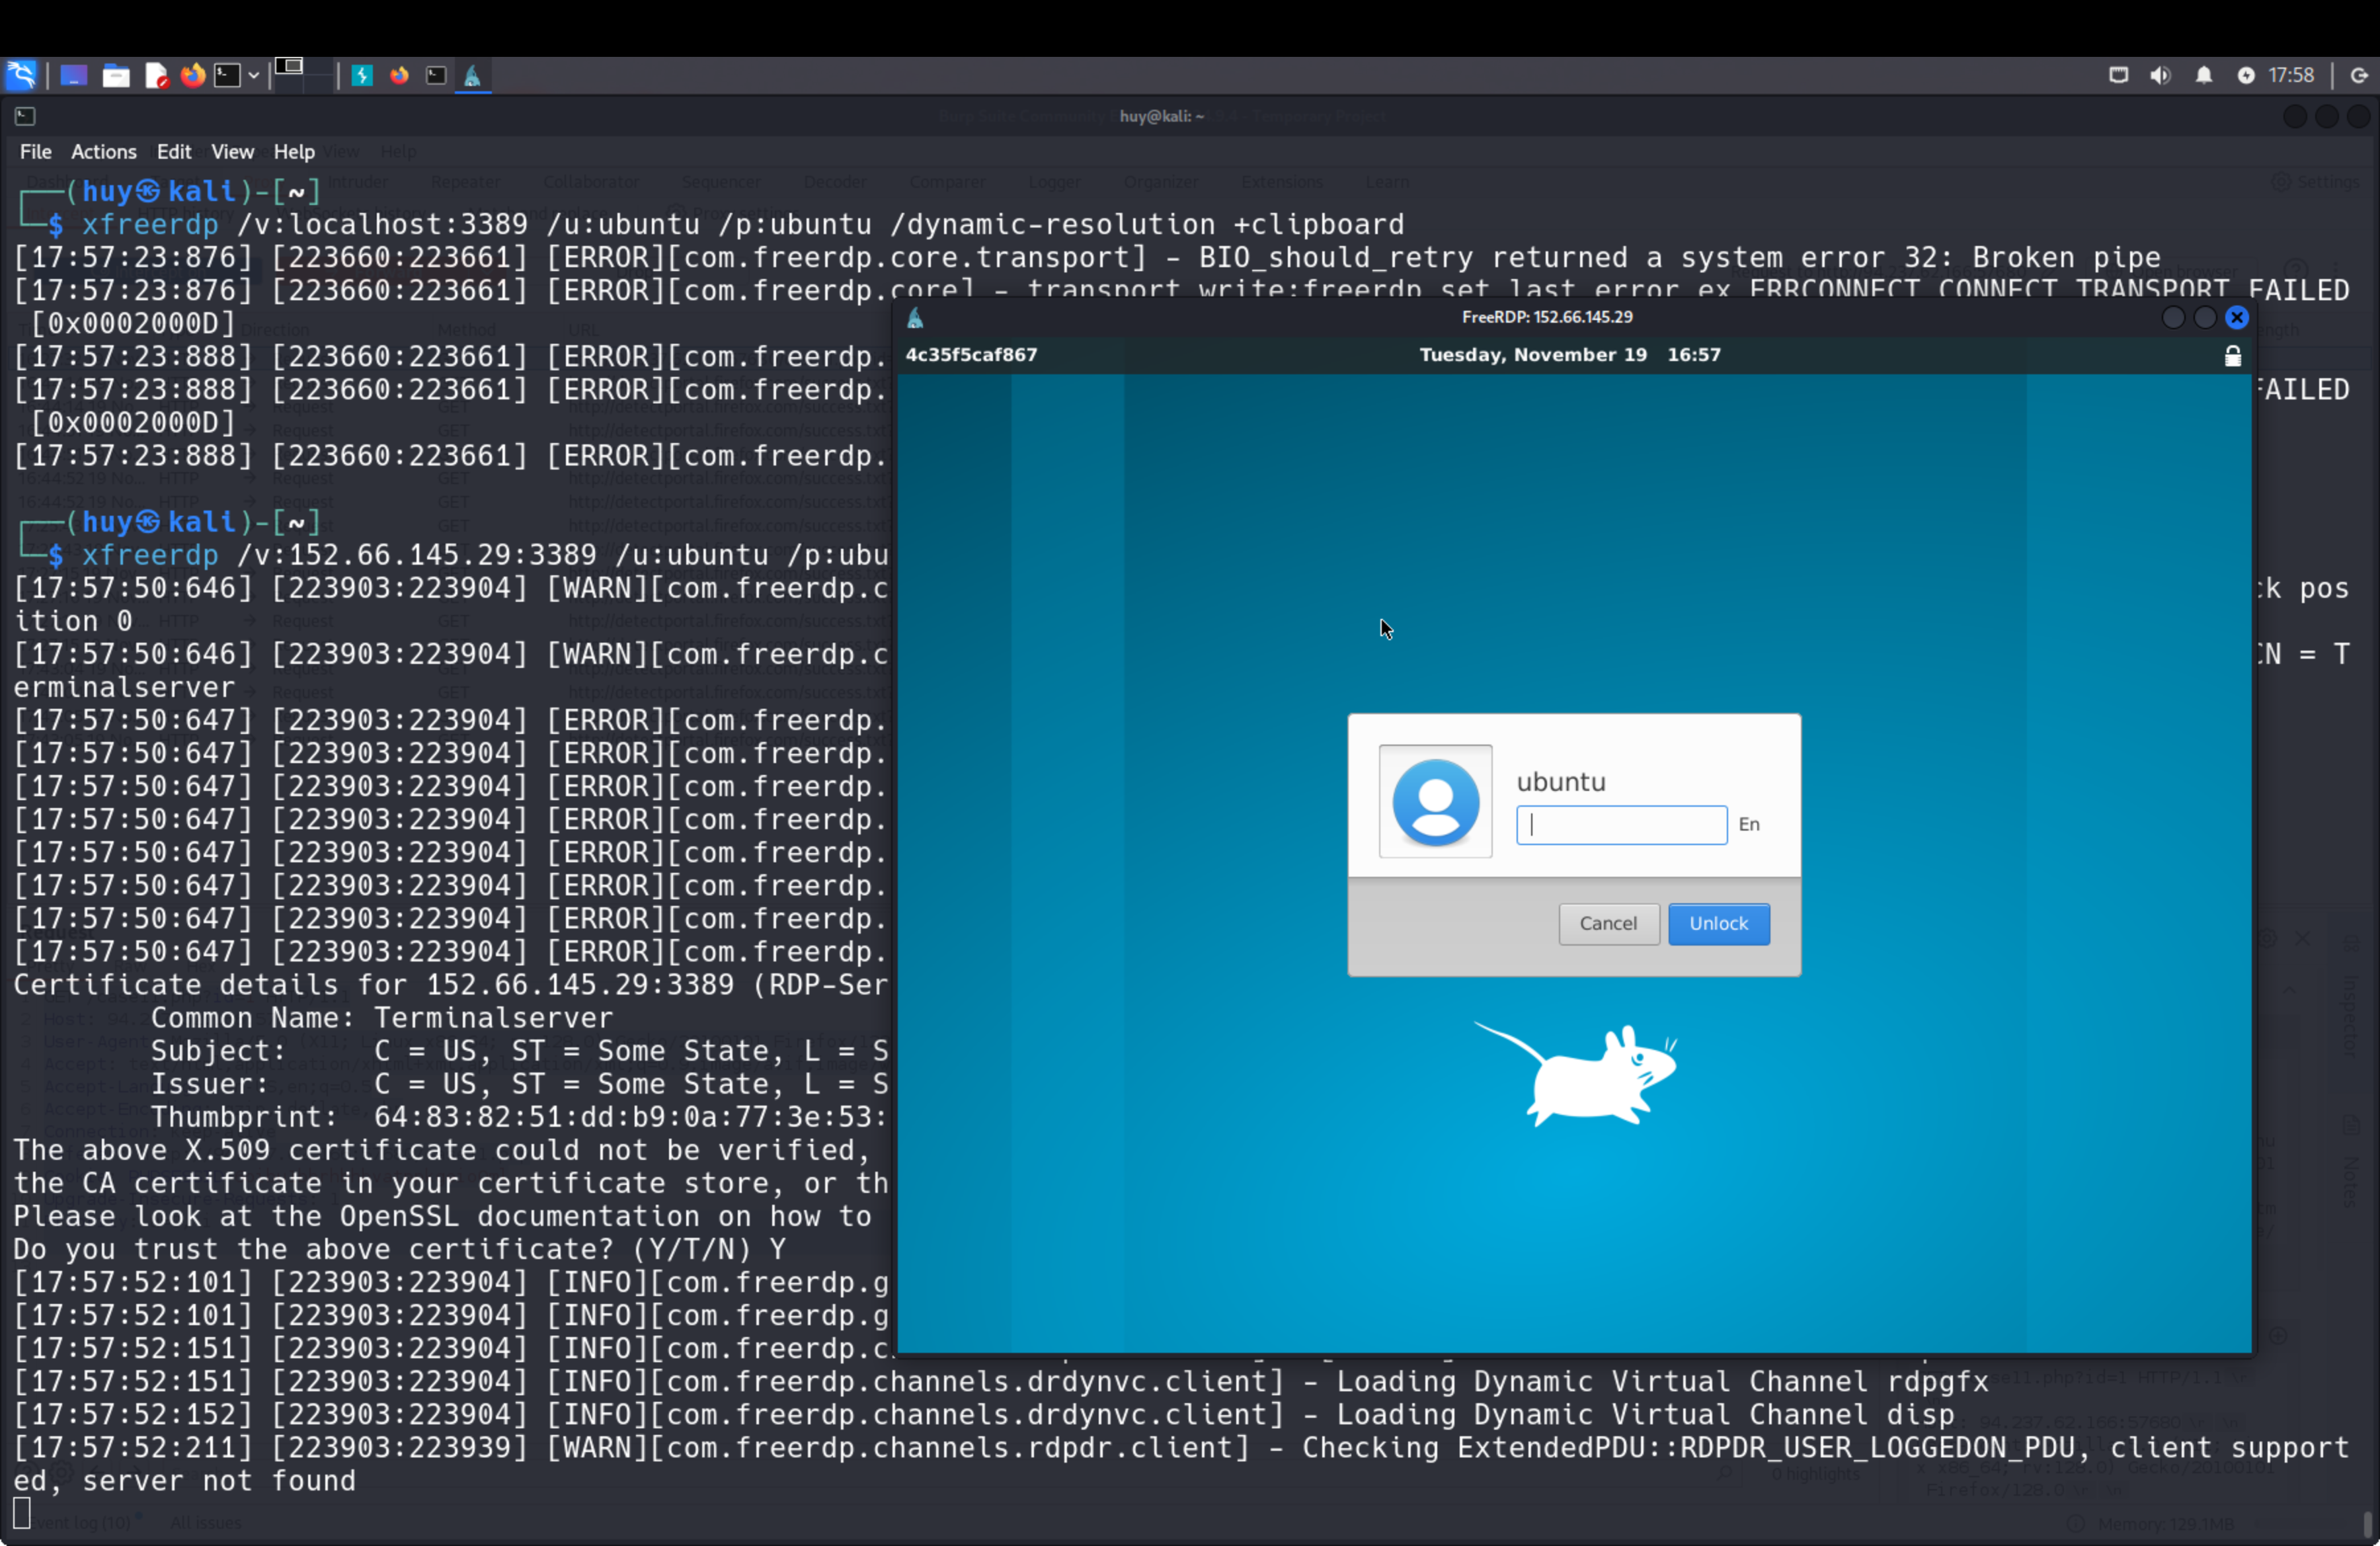The width and height of the screenshot is (2380, 1546).
Task: Click the show desktop panel icon
Action: 73,76
